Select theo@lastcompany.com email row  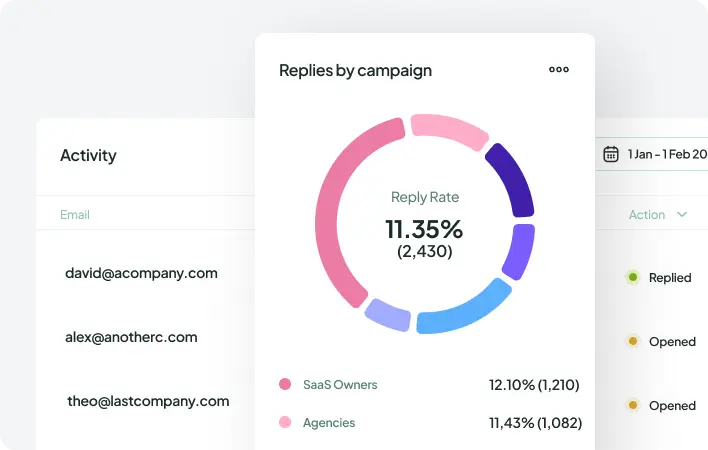[147, 401]
